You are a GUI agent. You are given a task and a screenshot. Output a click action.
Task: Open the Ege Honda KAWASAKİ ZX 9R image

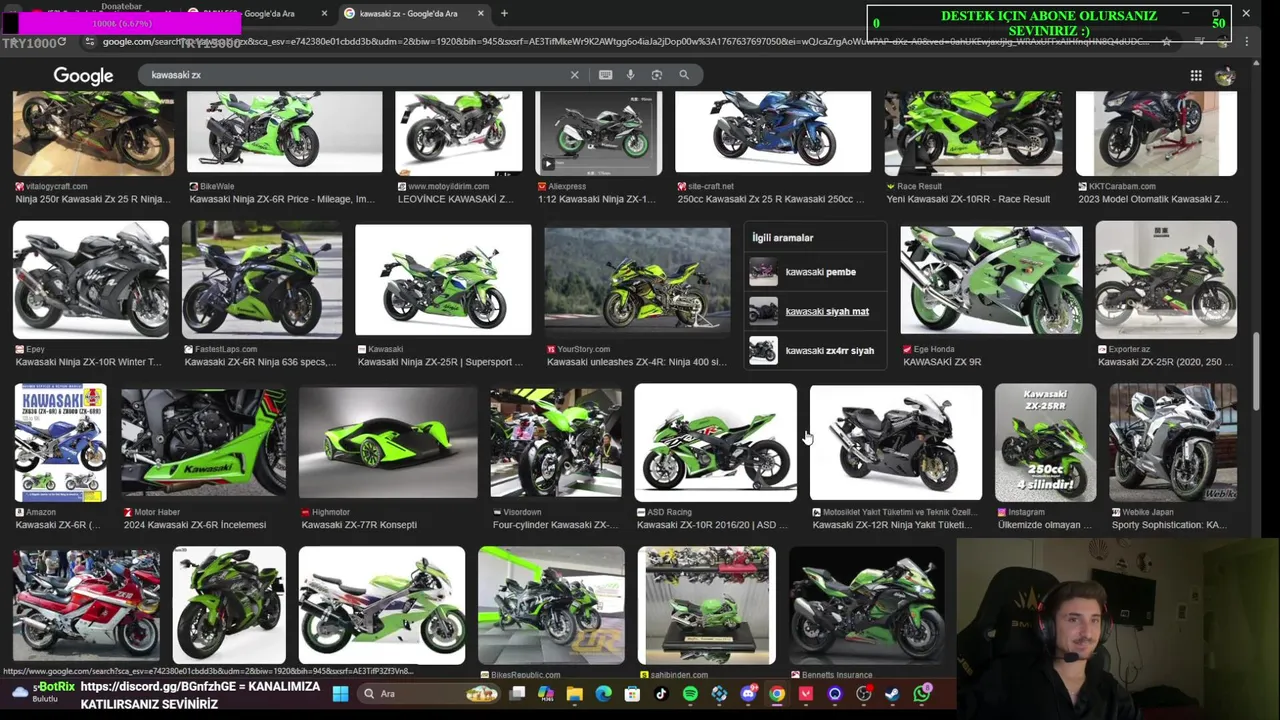[991, 279]
